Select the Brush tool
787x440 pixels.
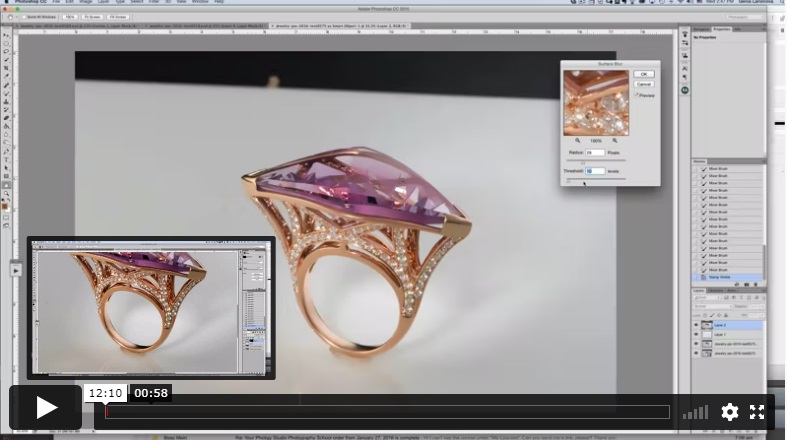click(7, 93)
